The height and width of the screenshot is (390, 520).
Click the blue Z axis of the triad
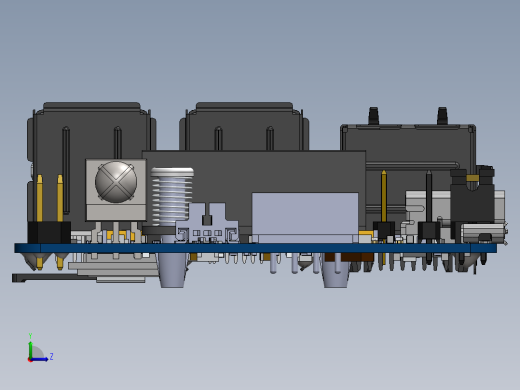pyautogui.click(x=39, y=359)
